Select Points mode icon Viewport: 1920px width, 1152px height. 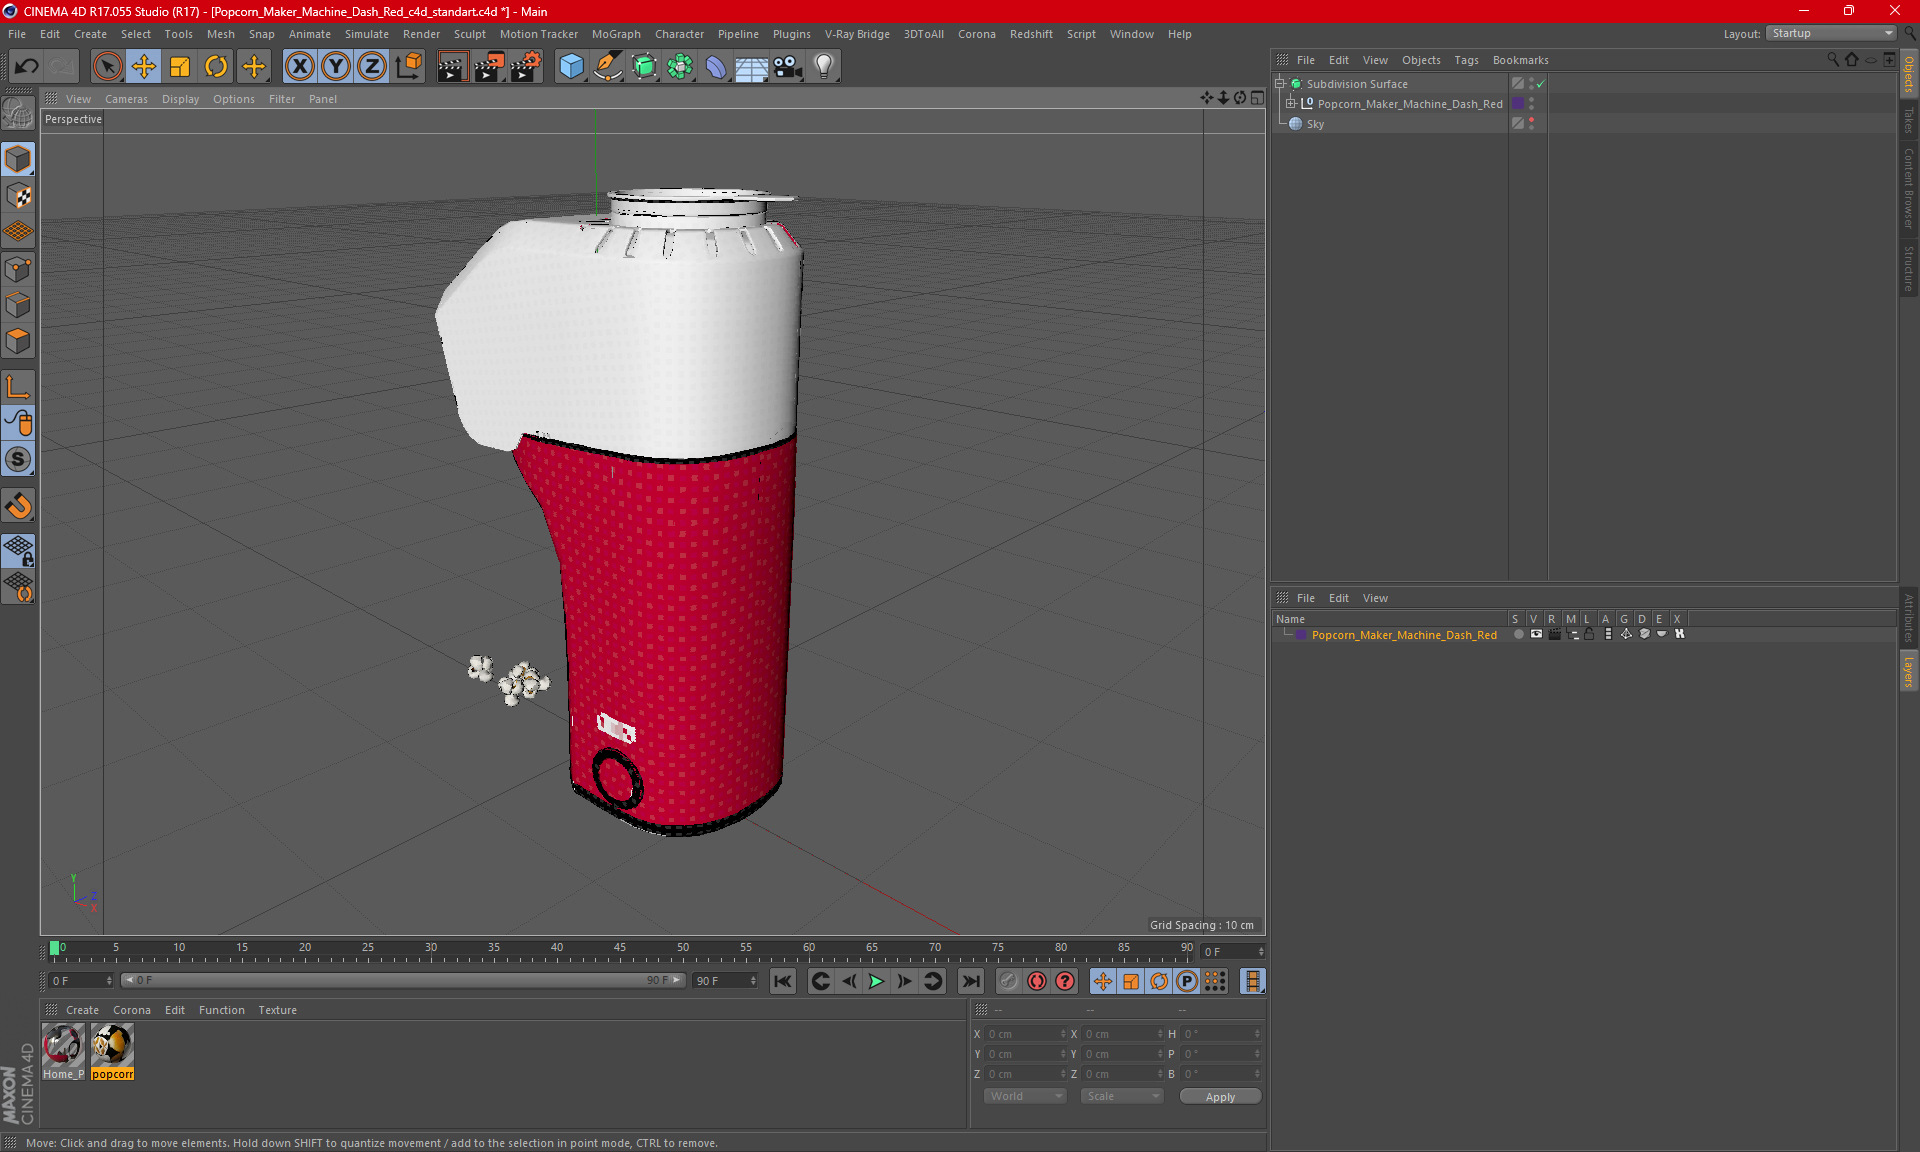click(18, 269)
